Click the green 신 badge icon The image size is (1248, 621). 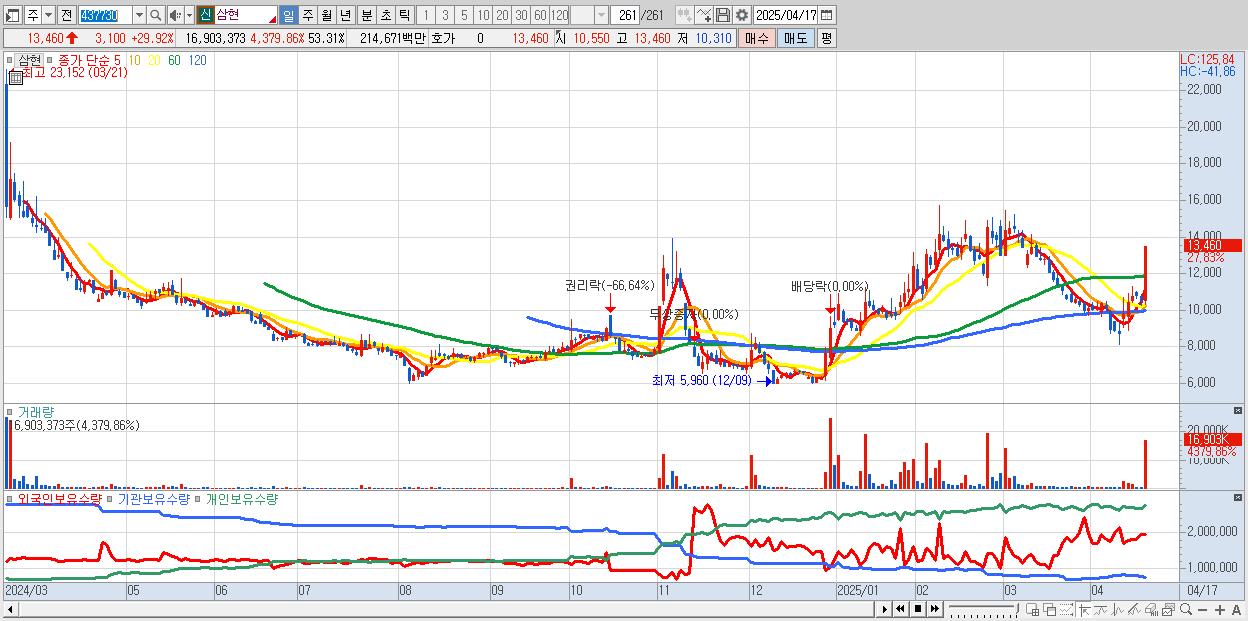(x=204, y=15)
